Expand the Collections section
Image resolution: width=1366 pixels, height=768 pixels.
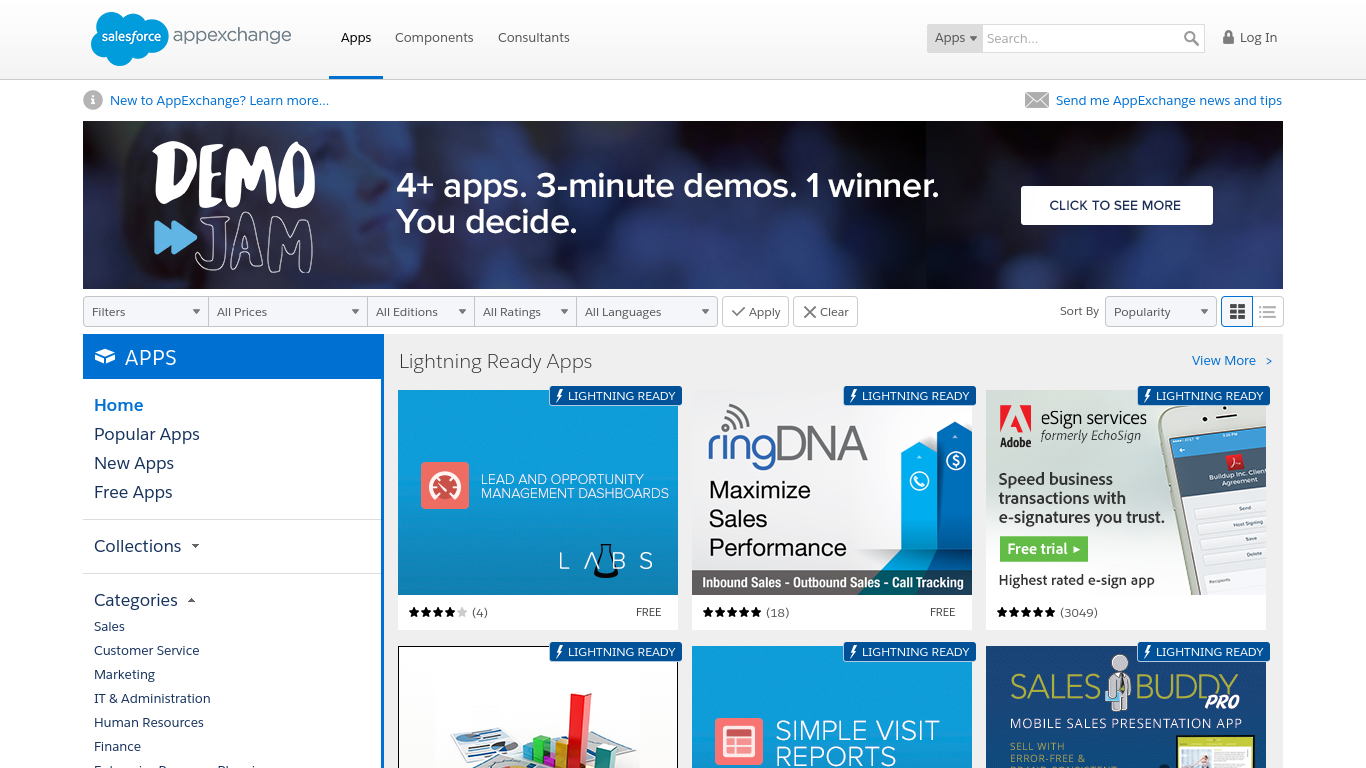tap(147, 546)
